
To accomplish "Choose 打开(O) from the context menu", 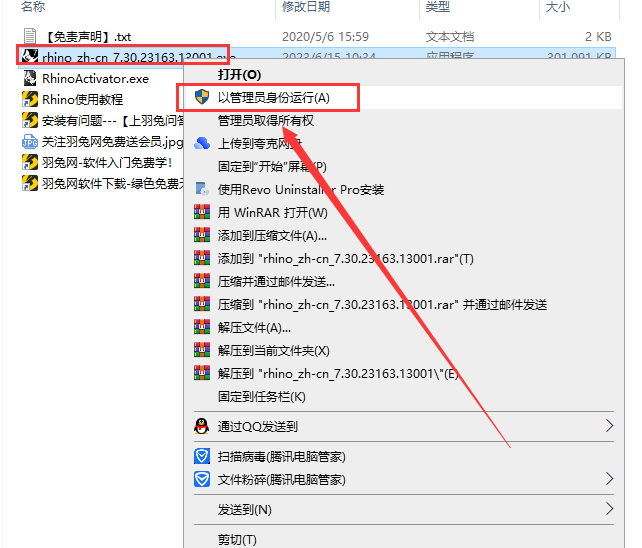I will pyautogui.click(x=240, y=75).
